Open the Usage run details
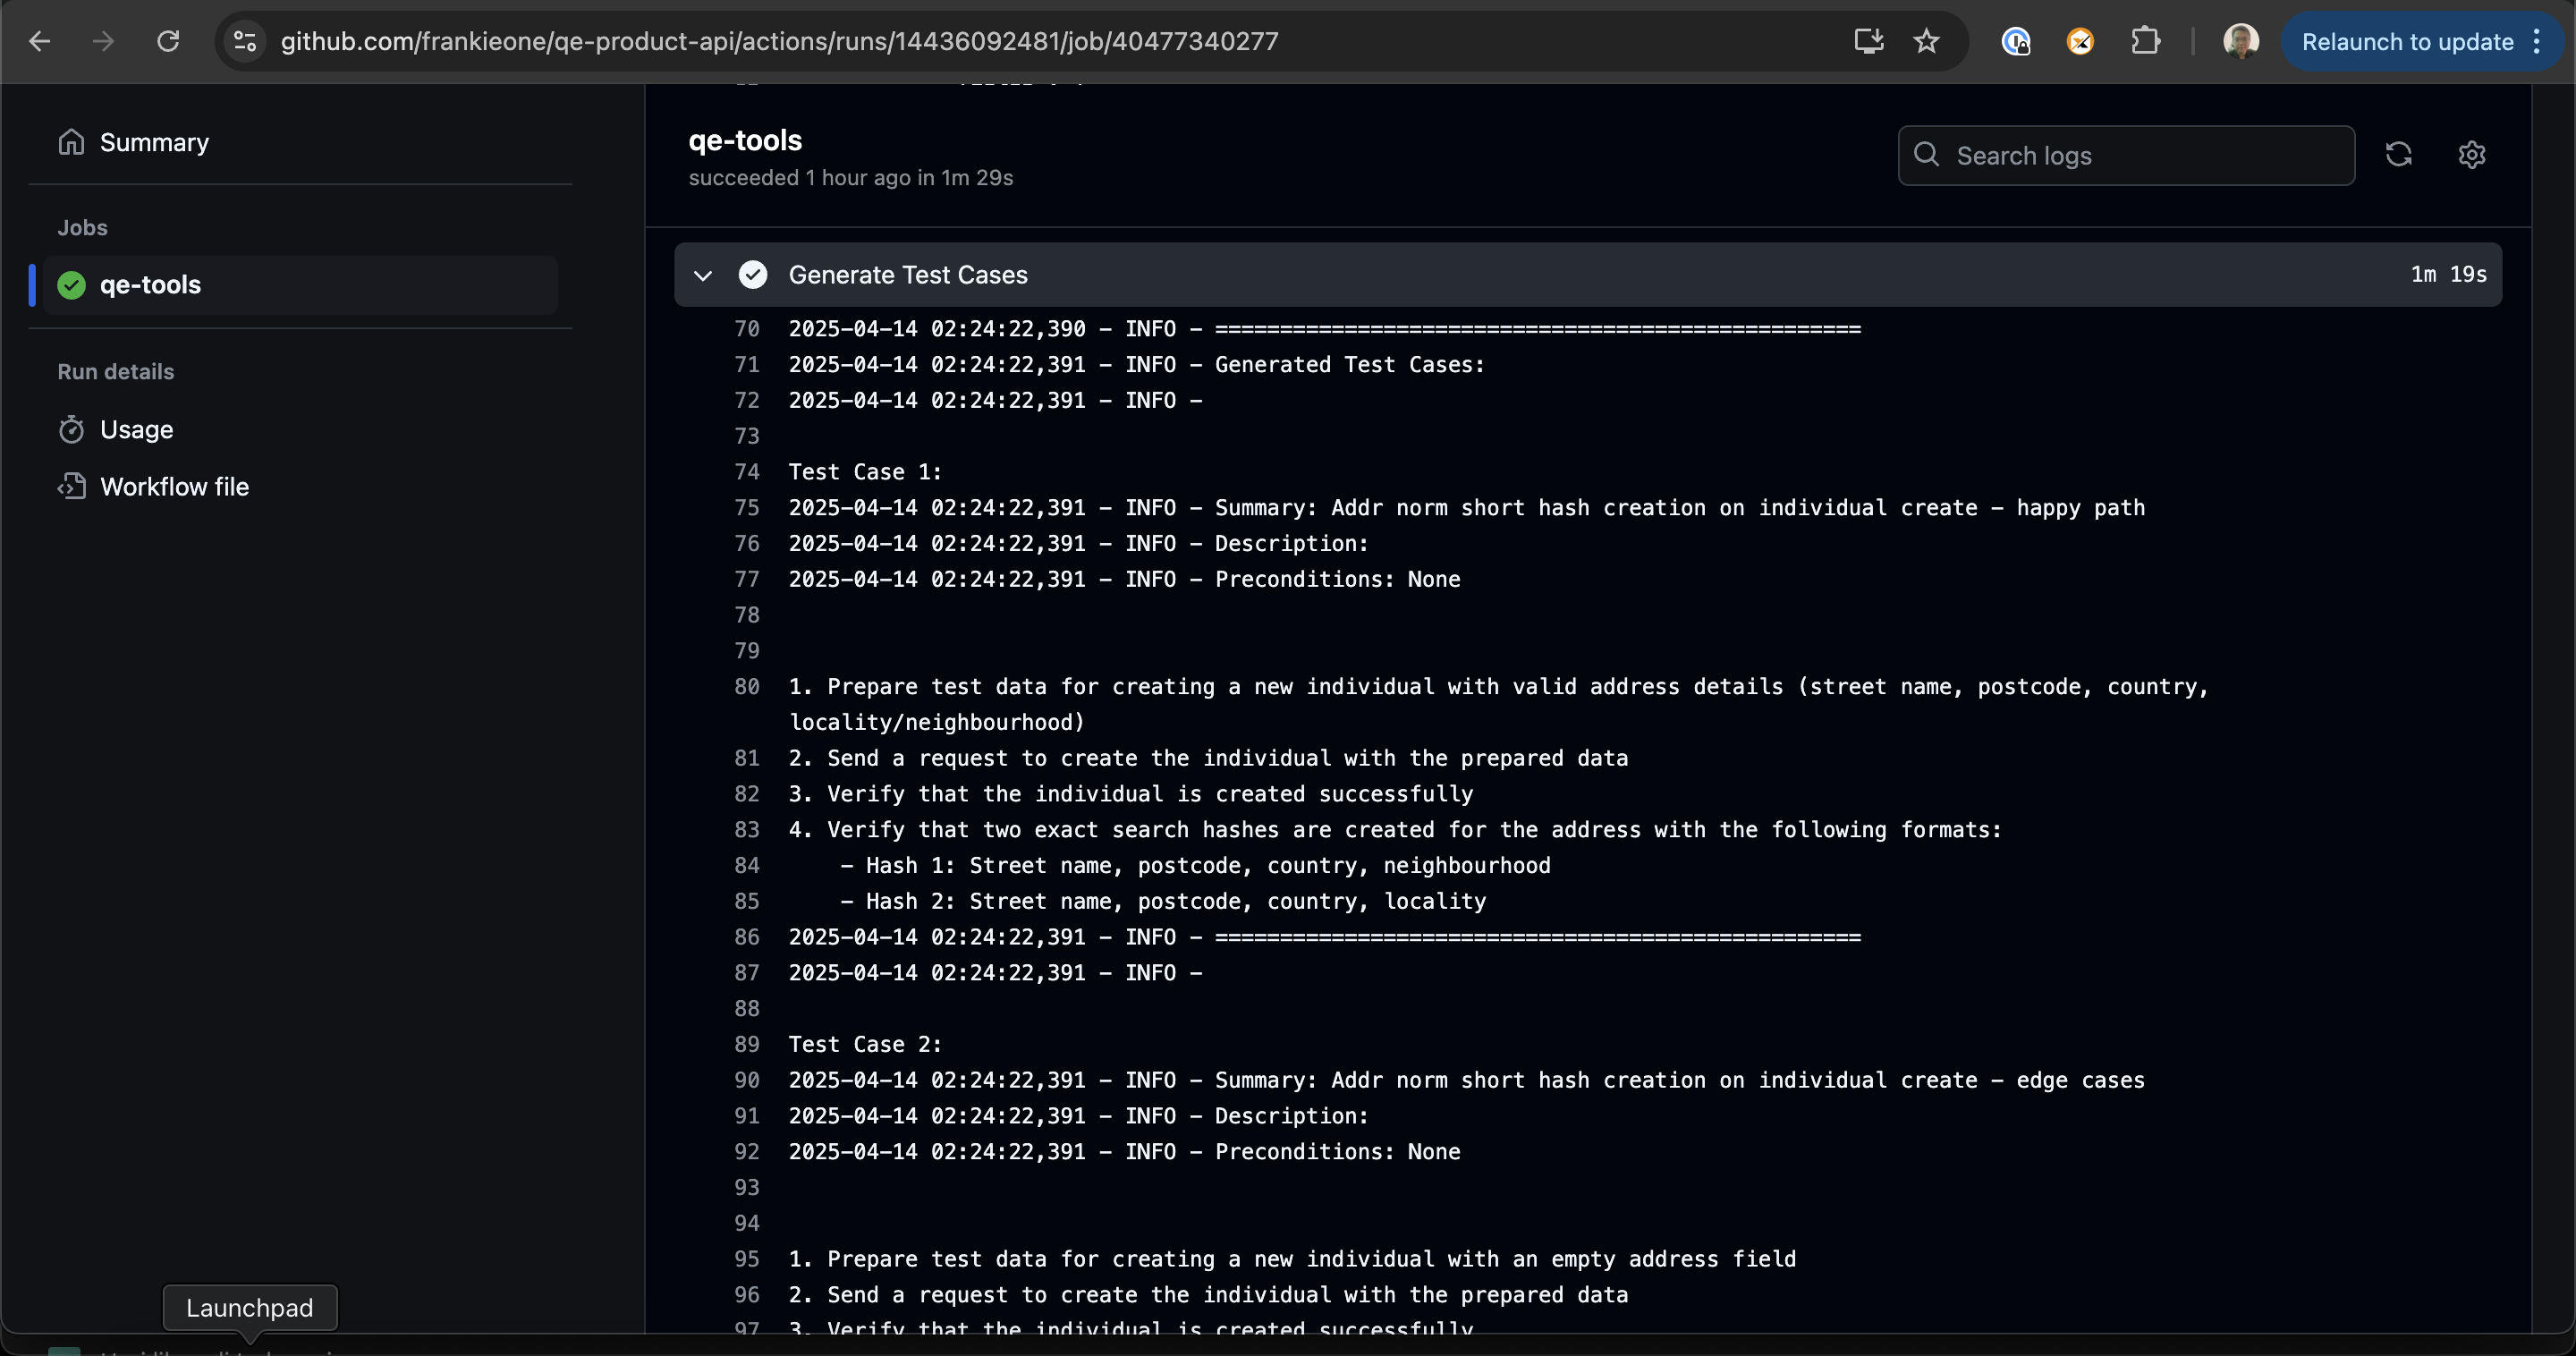This screenshot has width=2576, height=1356. pyautogui.click(x=136, y=429)
